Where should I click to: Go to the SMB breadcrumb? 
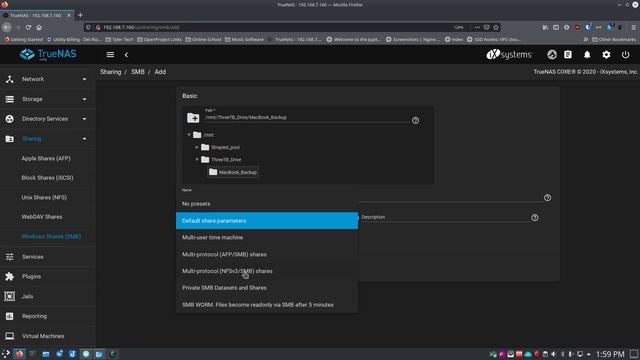[x=138, y=72]
